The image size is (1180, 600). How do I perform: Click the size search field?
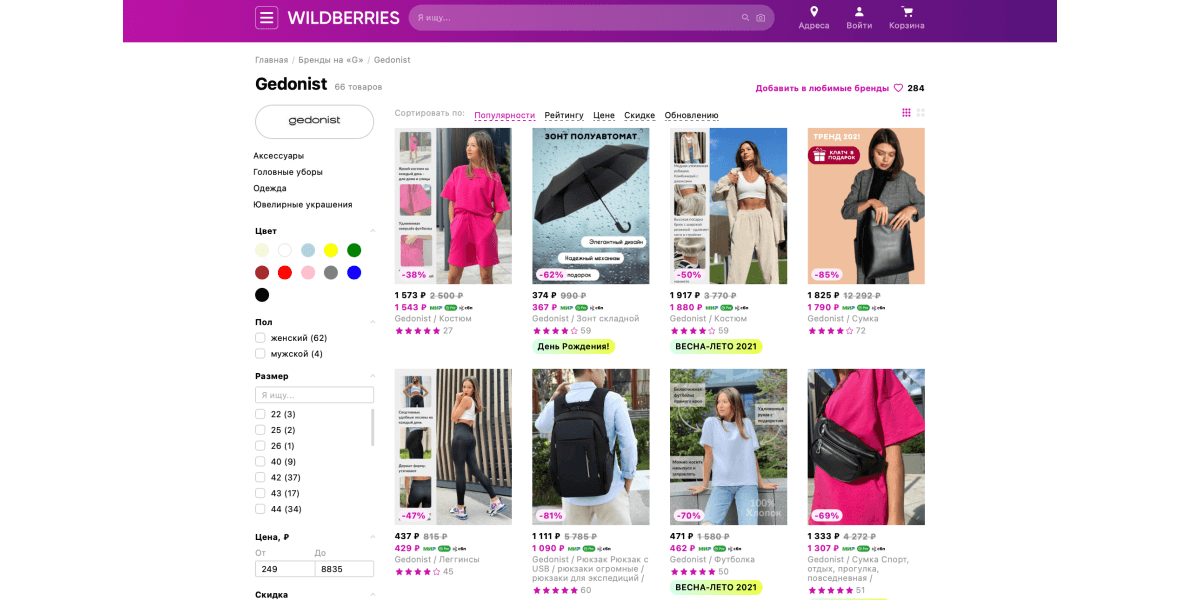(x=315, y=395)
